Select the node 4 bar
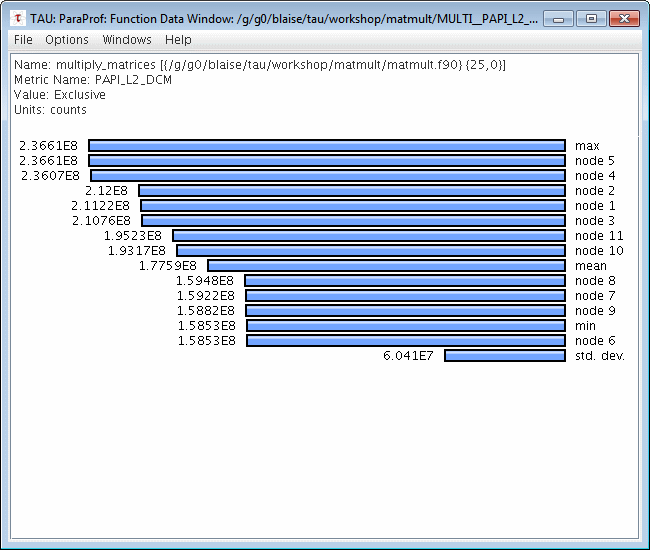Viewport: 650px width, 550px height. tap(328, 176)
